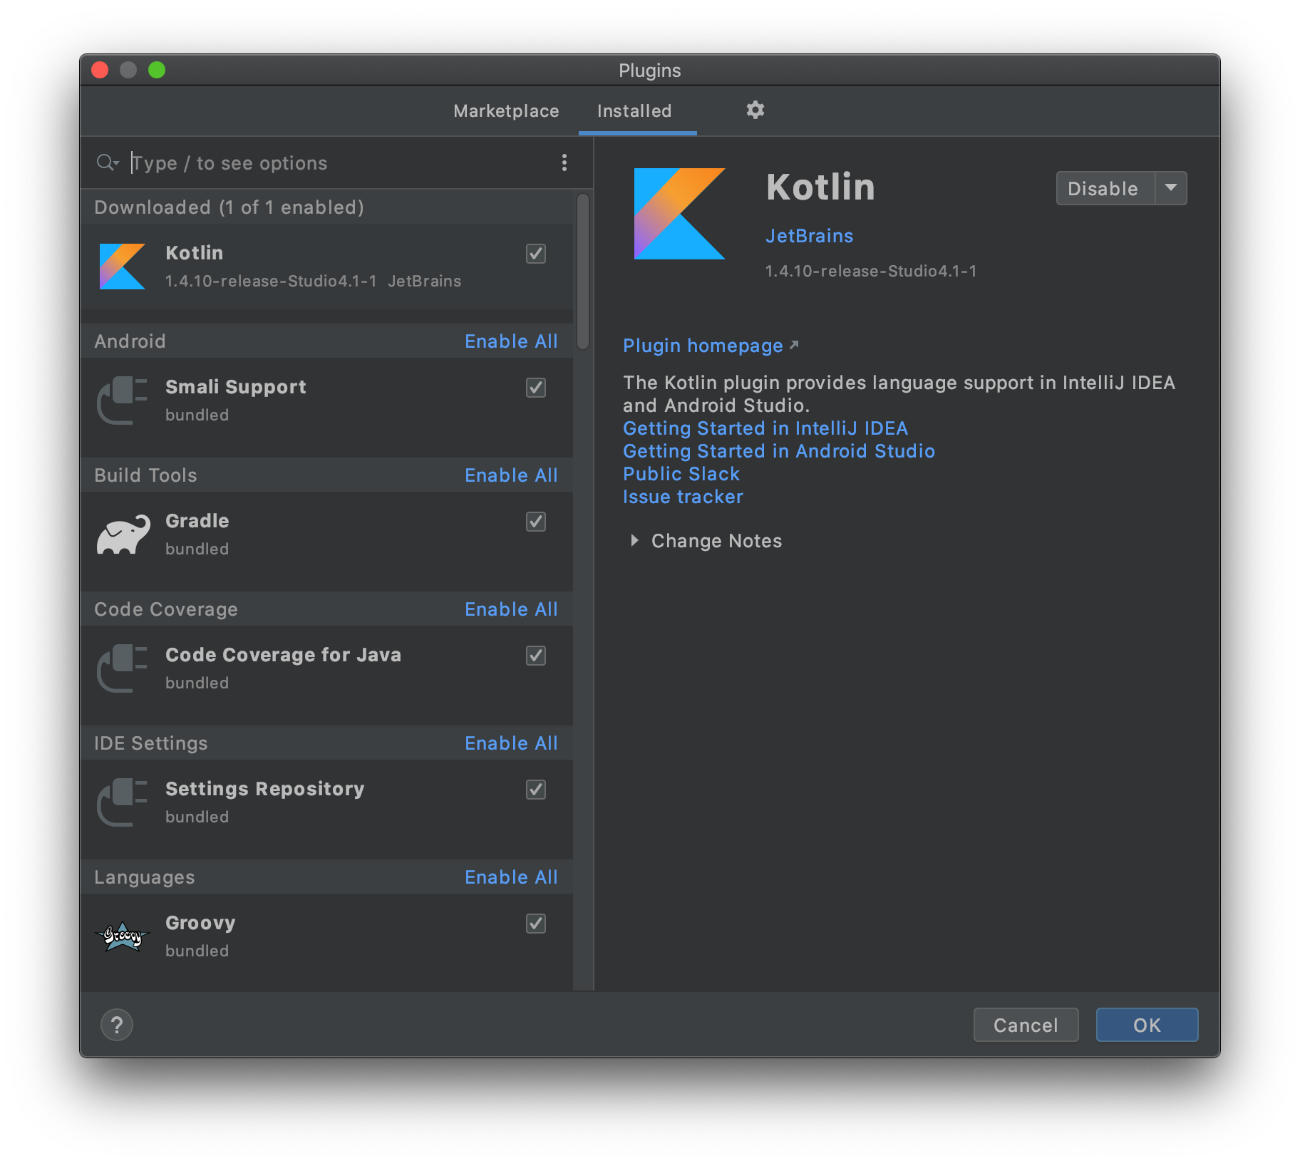Uncheck the Kotlin plugin checkbox
Screen dimensions: 1300x1163
(536, 254)
